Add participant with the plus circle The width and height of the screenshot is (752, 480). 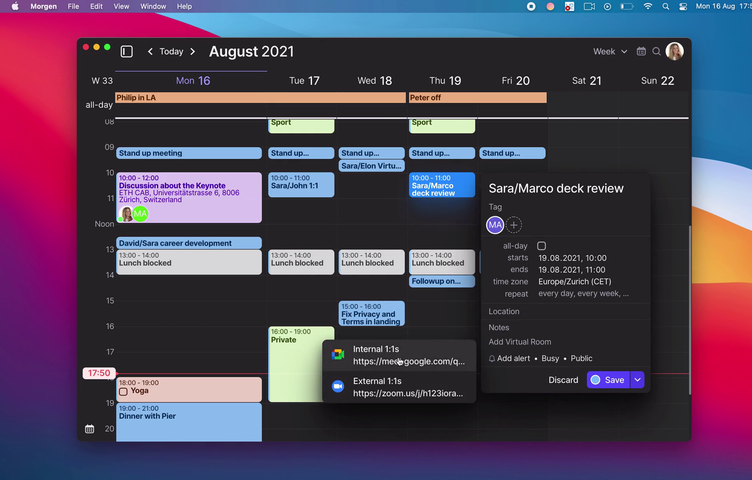514,225
